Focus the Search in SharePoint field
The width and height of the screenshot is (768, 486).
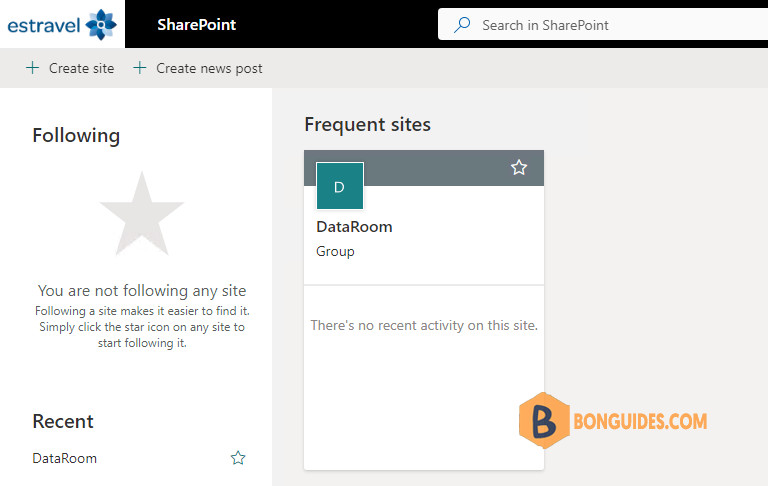[603, 24]
